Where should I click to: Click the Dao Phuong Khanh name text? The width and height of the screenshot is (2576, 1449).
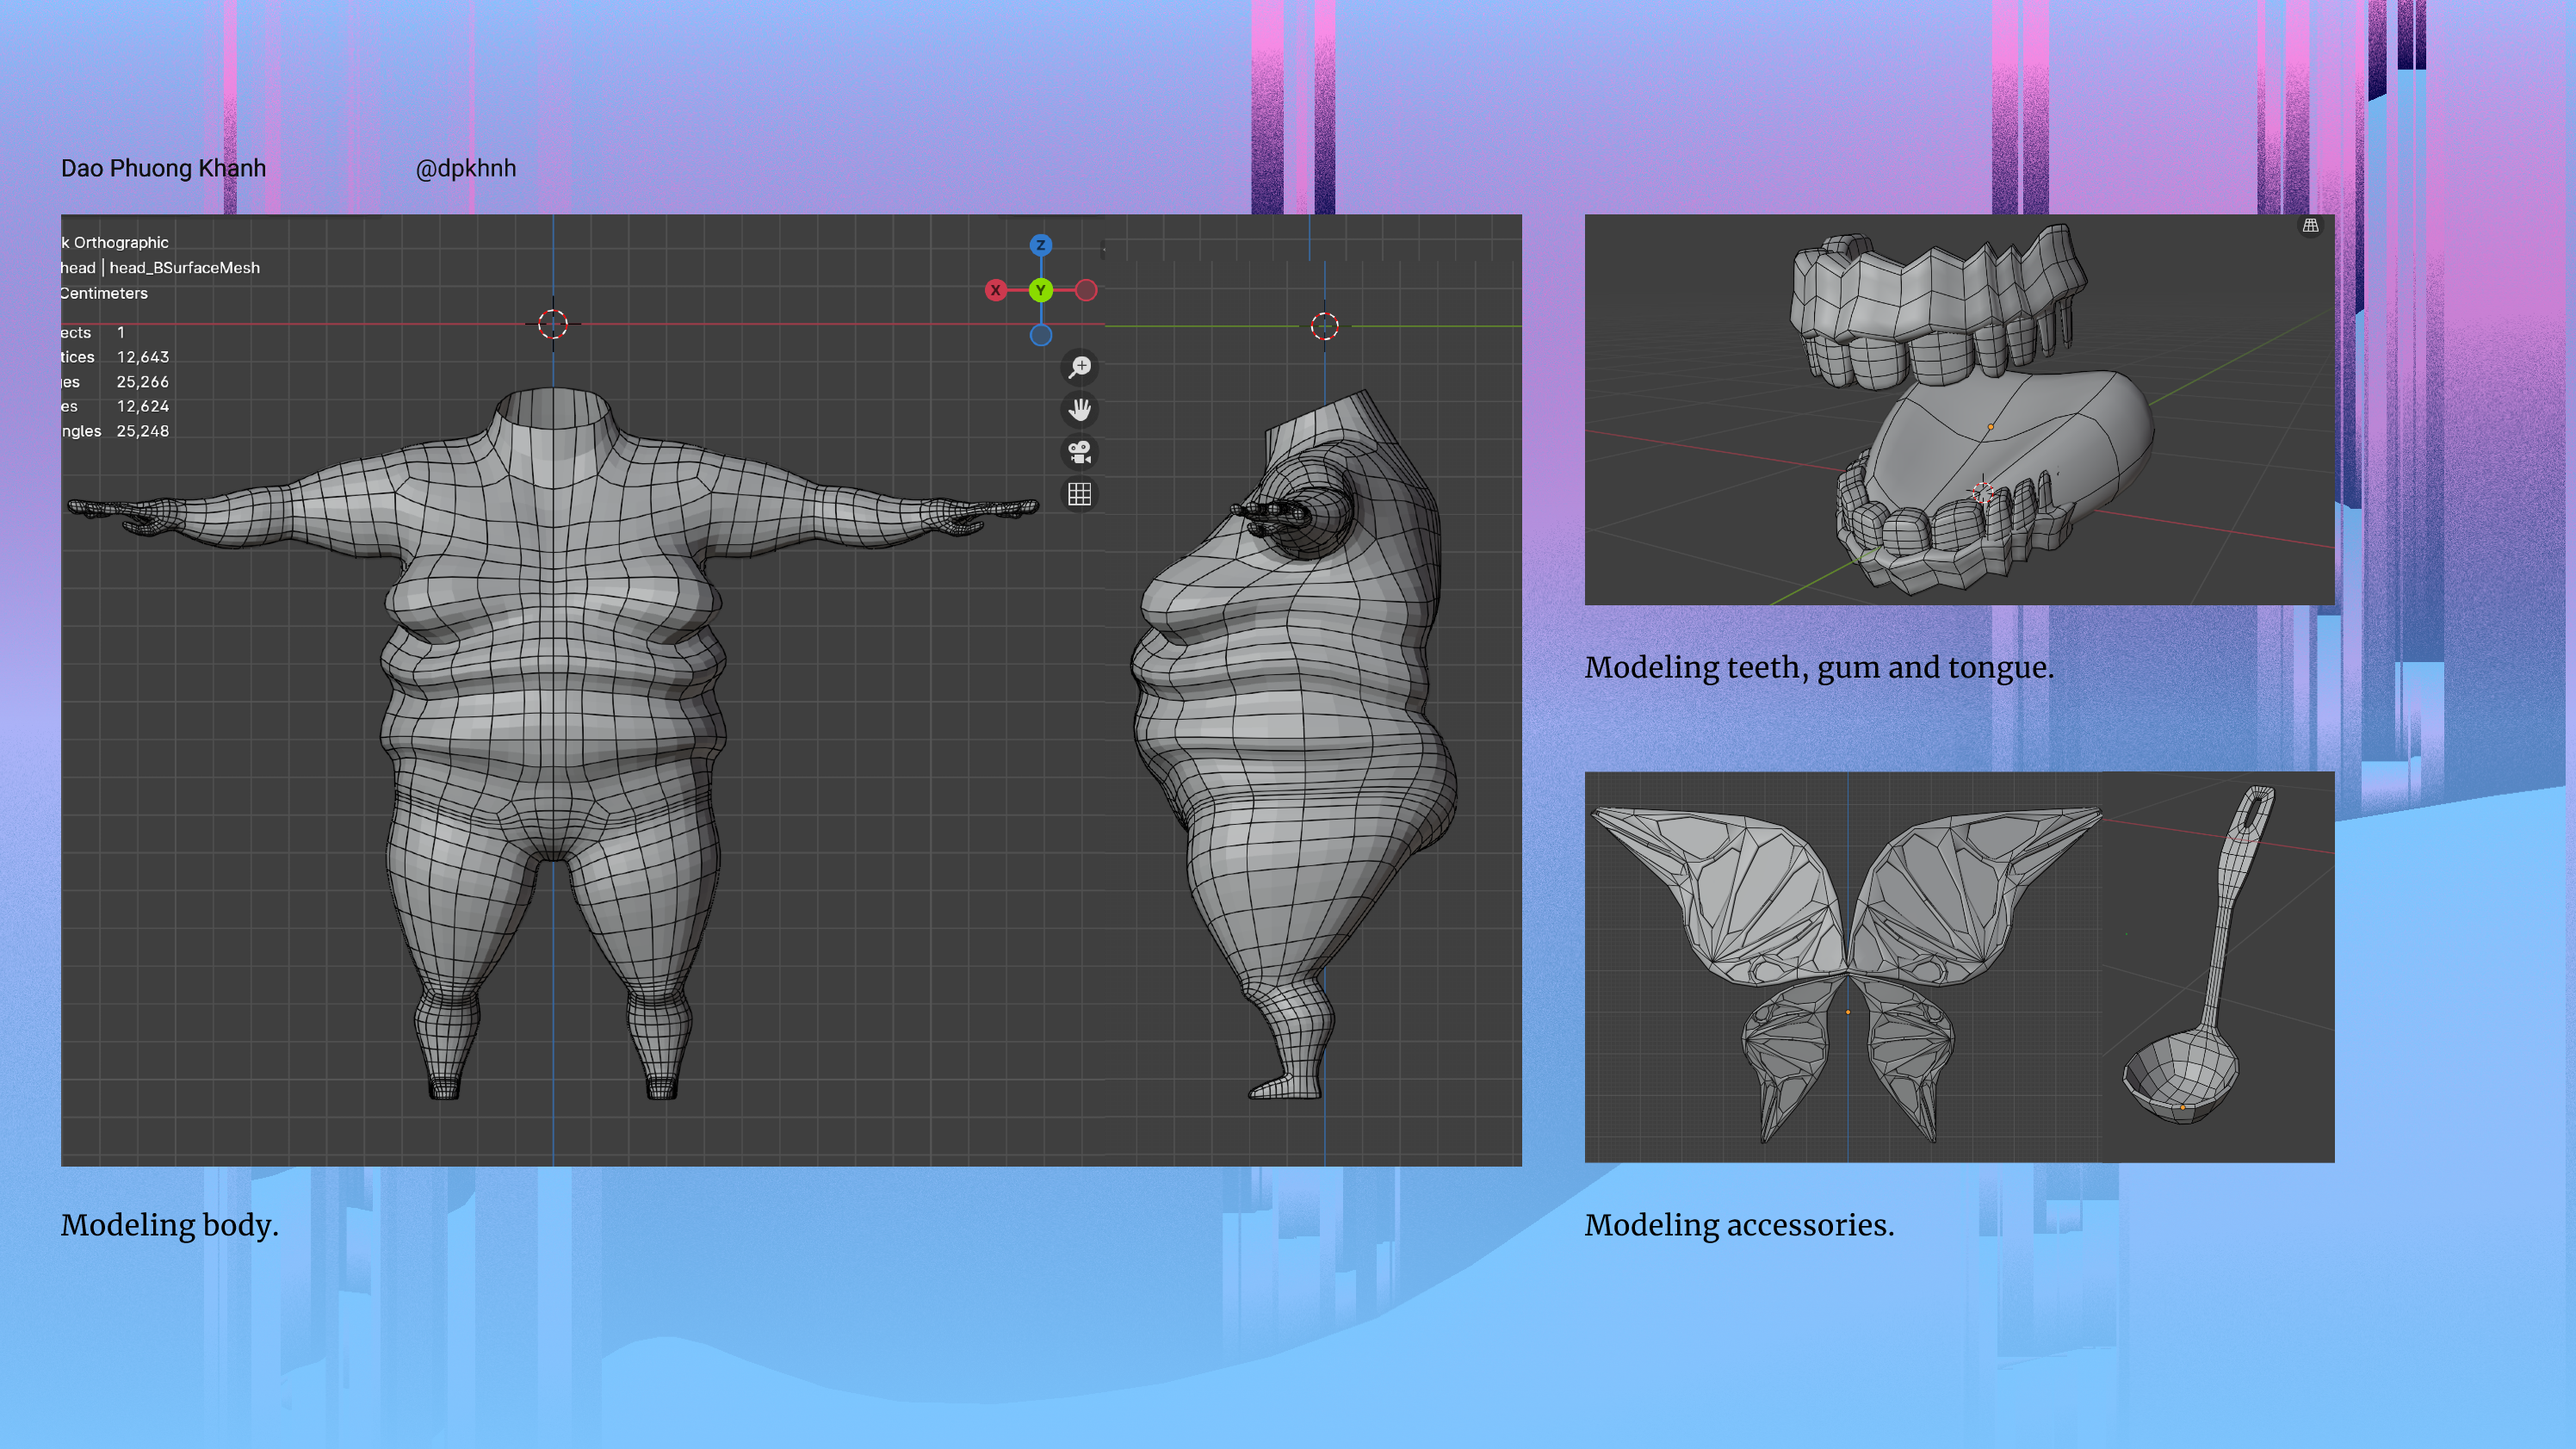point(163,168)
